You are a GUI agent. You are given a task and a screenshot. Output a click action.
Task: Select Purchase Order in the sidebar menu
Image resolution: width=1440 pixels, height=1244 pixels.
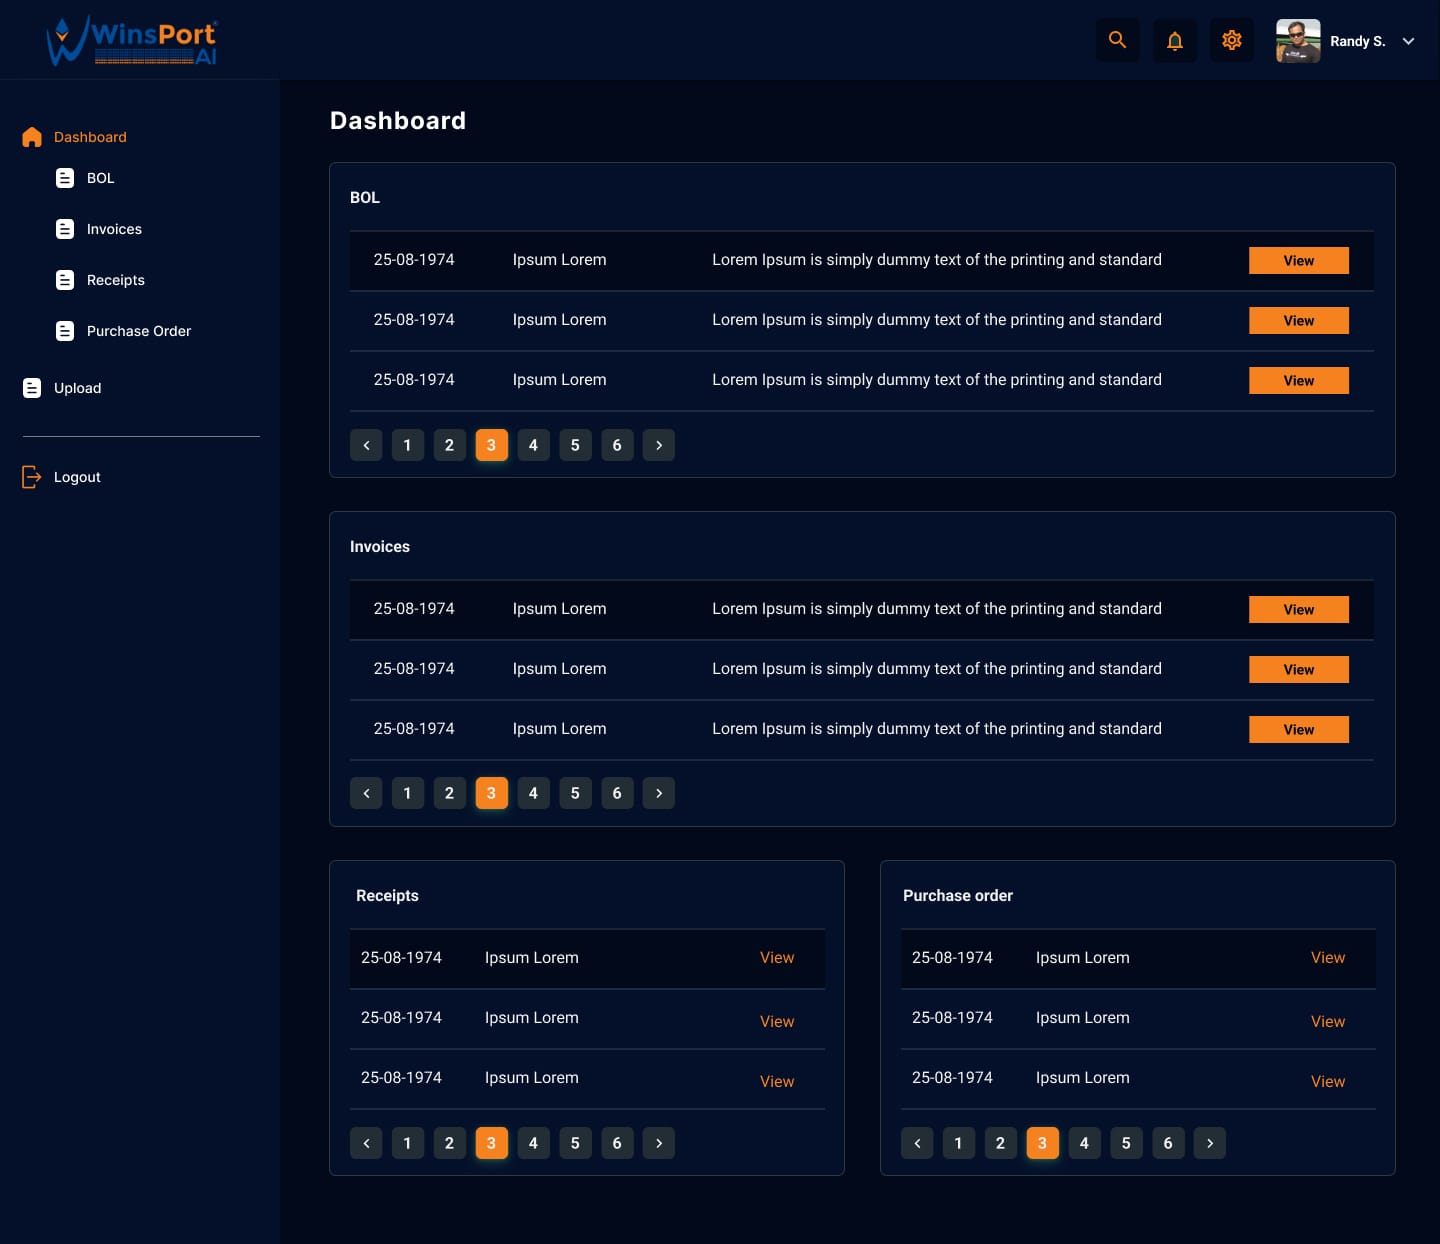pyautogui.click(x=138, y=331)
